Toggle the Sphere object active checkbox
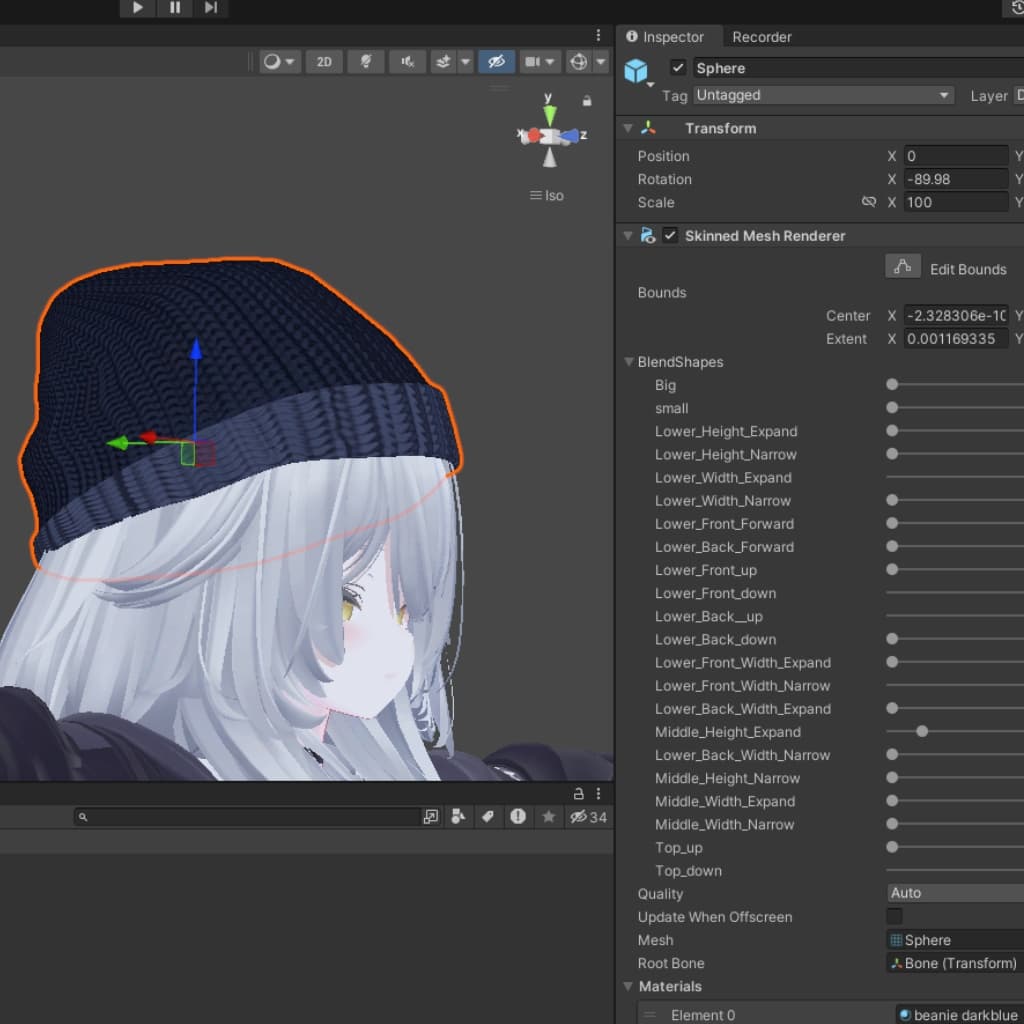Image resolution: width=1024 pixels, height=1024 pixels. [678, 67]
